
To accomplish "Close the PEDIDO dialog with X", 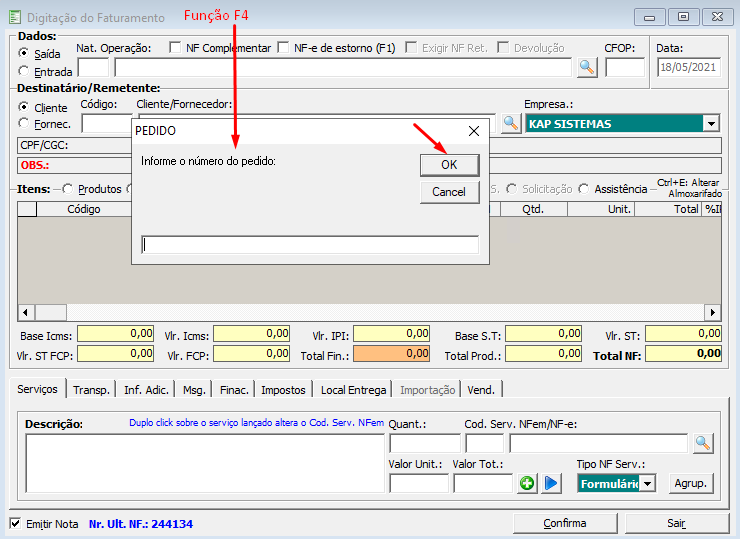I will pos(474,131).
